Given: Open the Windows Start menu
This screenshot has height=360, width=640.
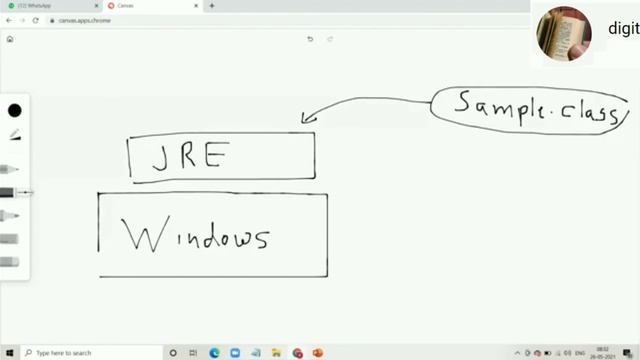Looking at the screenshot, I should [10, 353].
